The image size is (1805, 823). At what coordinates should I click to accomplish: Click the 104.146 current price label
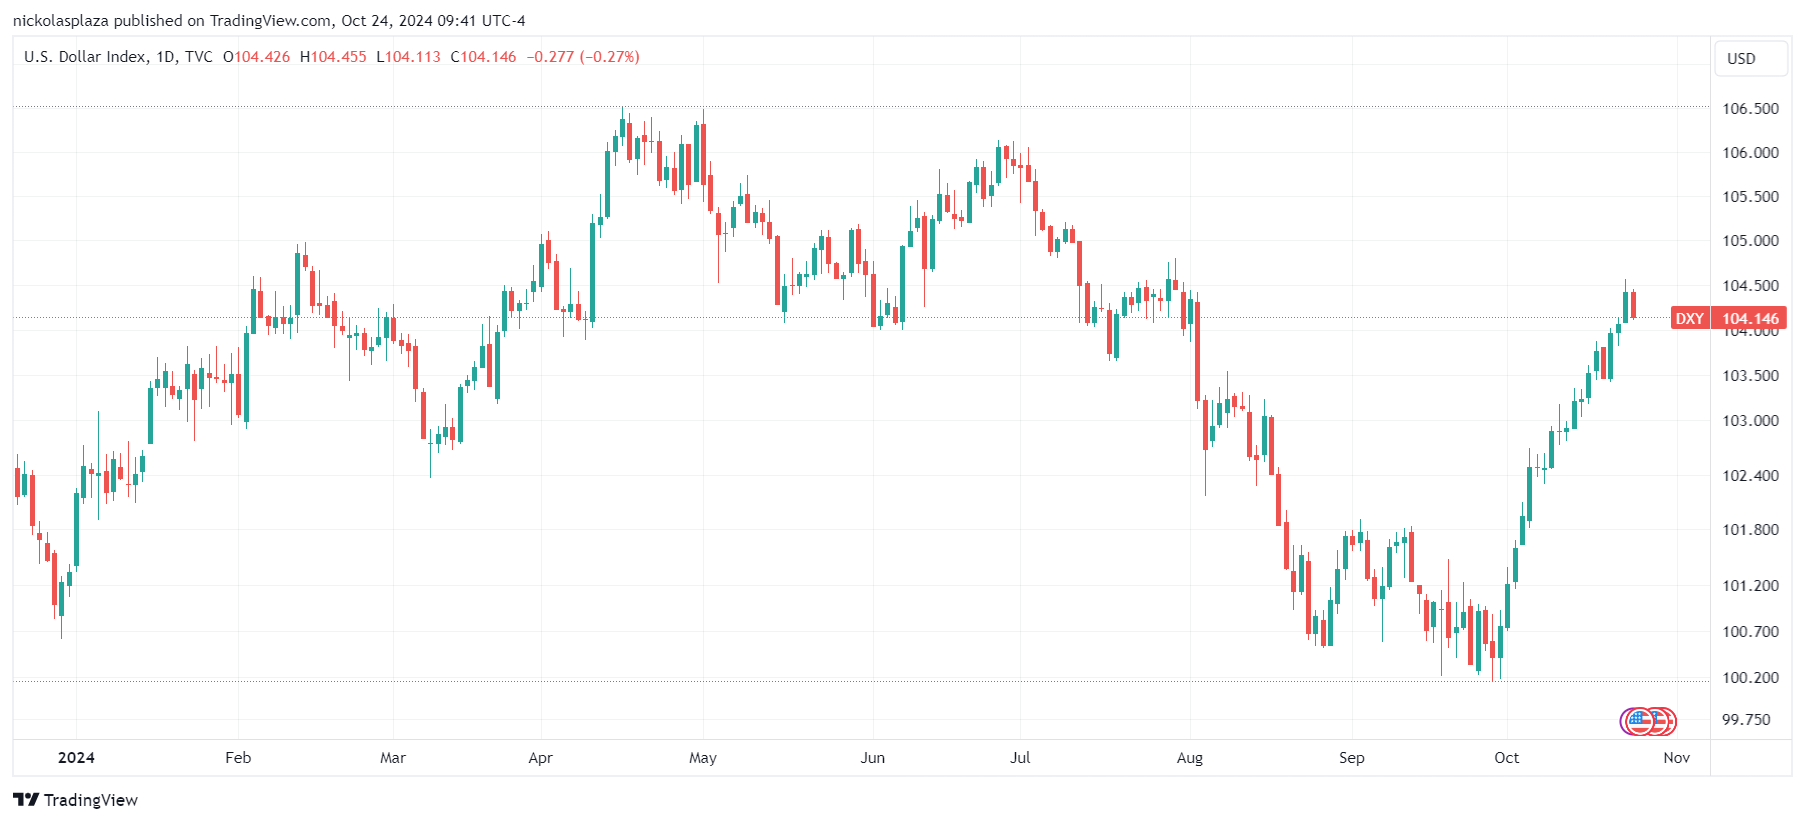point(1749,318)
